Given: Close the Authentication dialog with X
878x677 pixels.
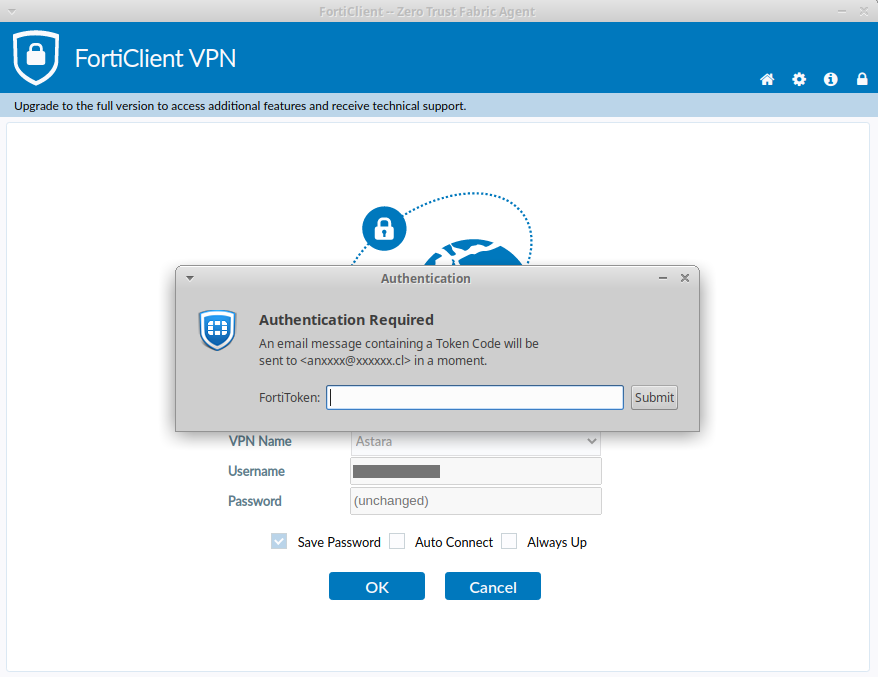Looking at the screenshot, I should [x=685, y=278].
